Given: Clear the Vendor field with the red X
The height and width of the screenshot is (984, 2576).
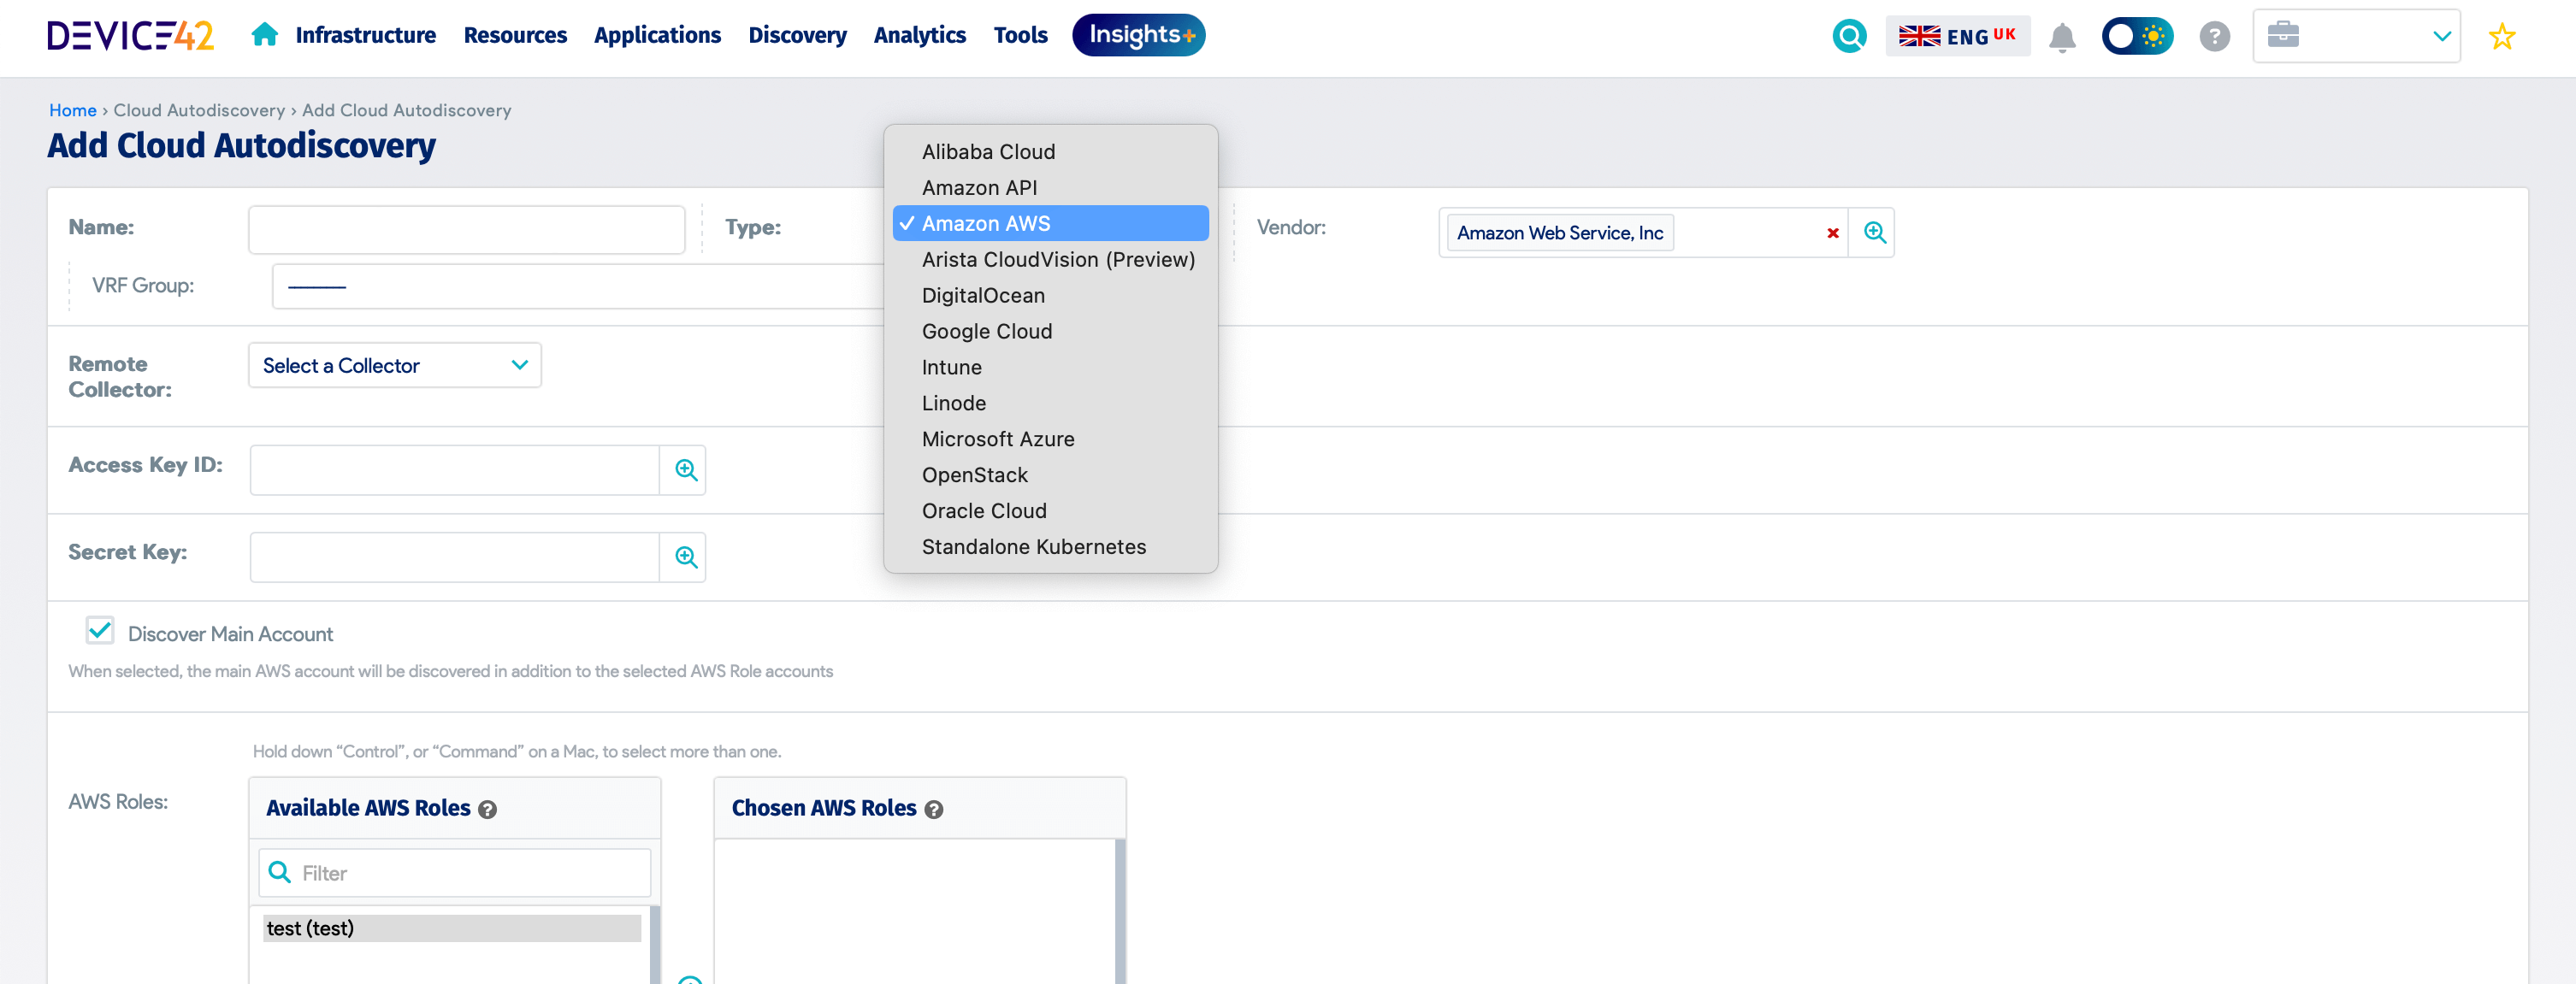Looking at the screenshot, I should click(1832, 233).
